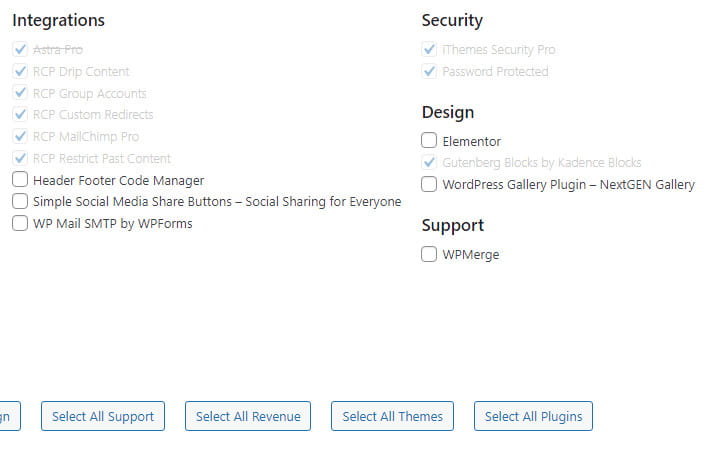Toggle the RCP Custom Redirects checkbox
Screen dimensions: 714x451
pos(20,115)
